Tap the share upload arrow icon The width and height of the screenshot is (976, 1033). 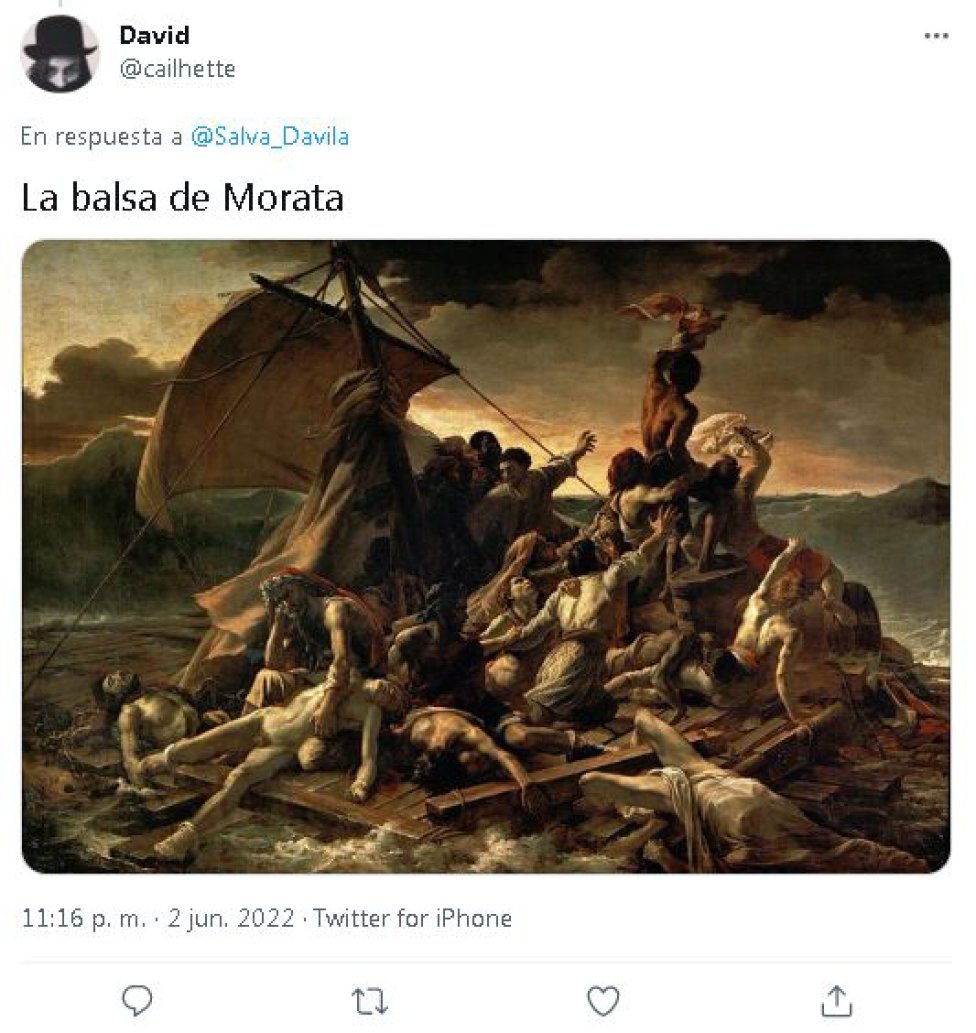point(836,1001)
